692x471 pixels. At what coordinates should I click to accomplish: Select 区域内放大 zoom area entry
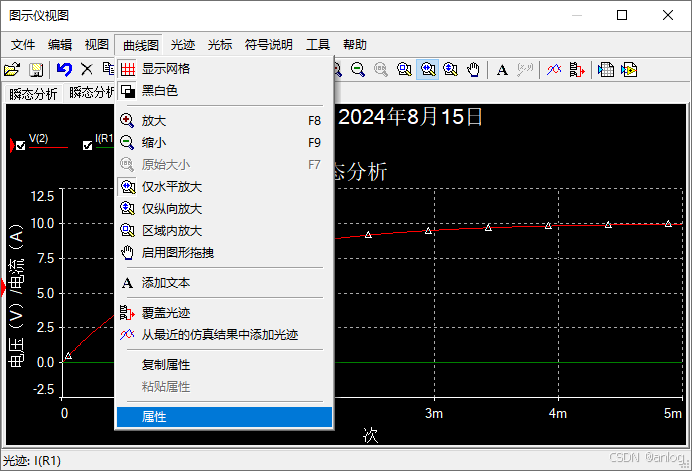pyautogui.click(x=224, y=231)
